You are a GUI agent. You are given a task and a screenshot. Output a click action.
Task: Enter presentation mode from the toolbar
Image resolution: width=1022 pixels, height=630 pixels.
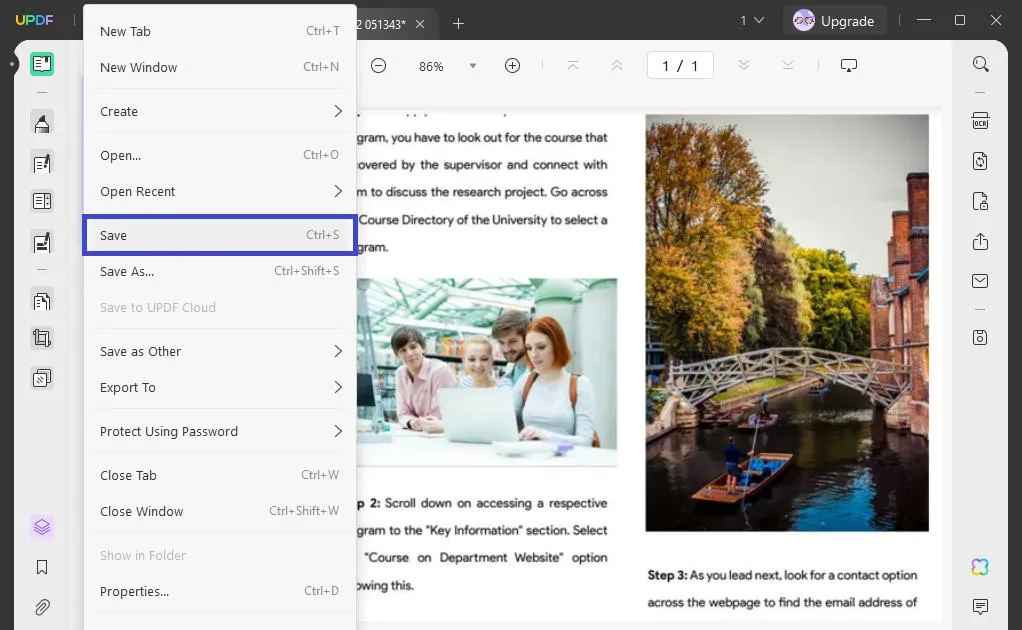(849, 64)
